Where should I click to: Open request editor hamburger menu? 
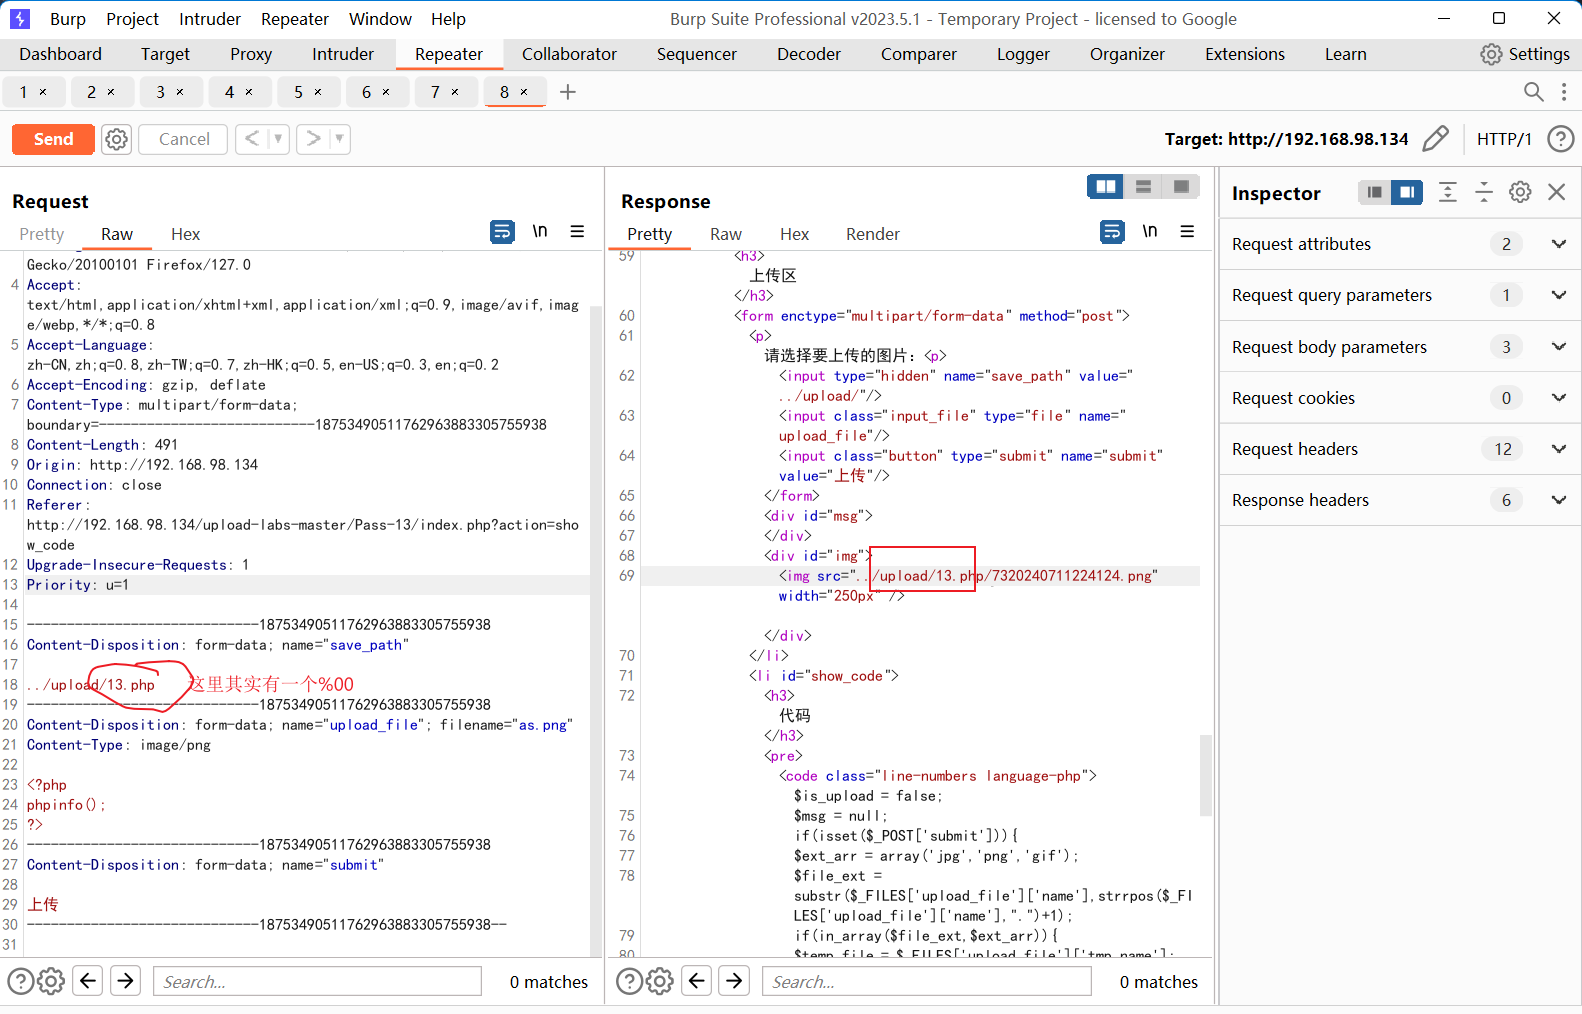tap(577, 231)
